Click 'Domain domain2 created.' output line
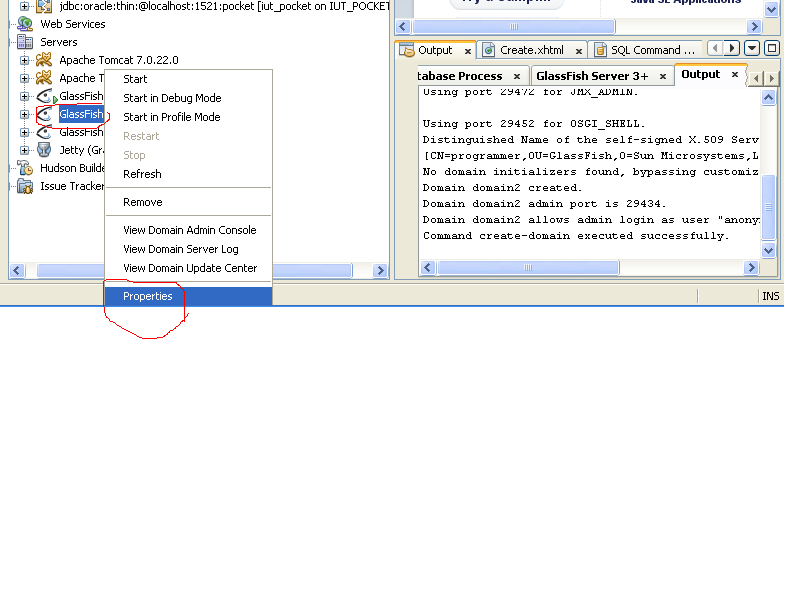 tap(502, 188)
